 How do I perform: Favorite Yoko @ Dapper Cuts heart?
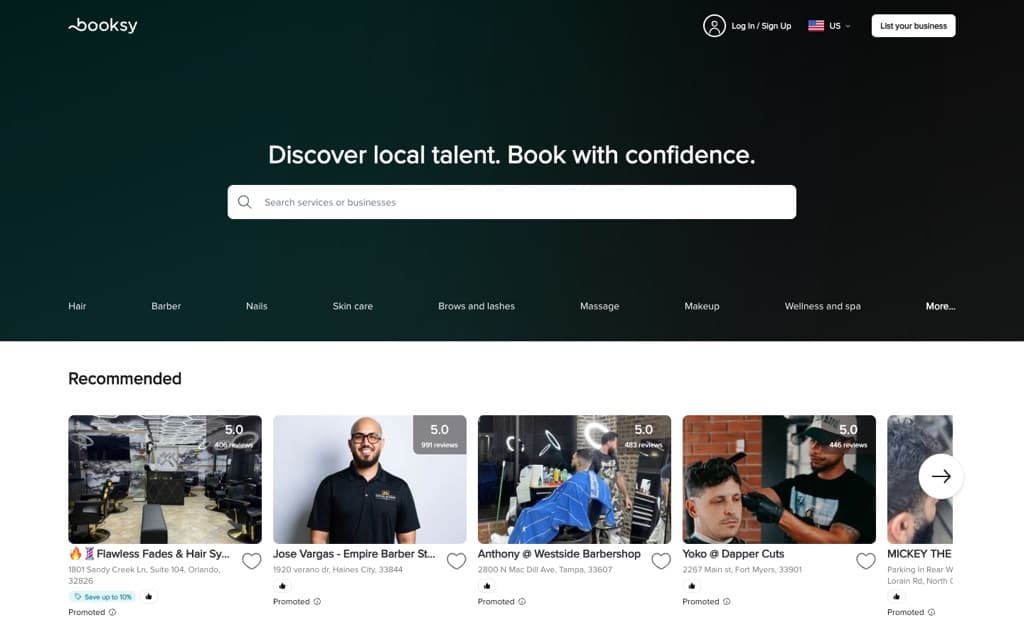pyautogui.click(x=866, y=561)
